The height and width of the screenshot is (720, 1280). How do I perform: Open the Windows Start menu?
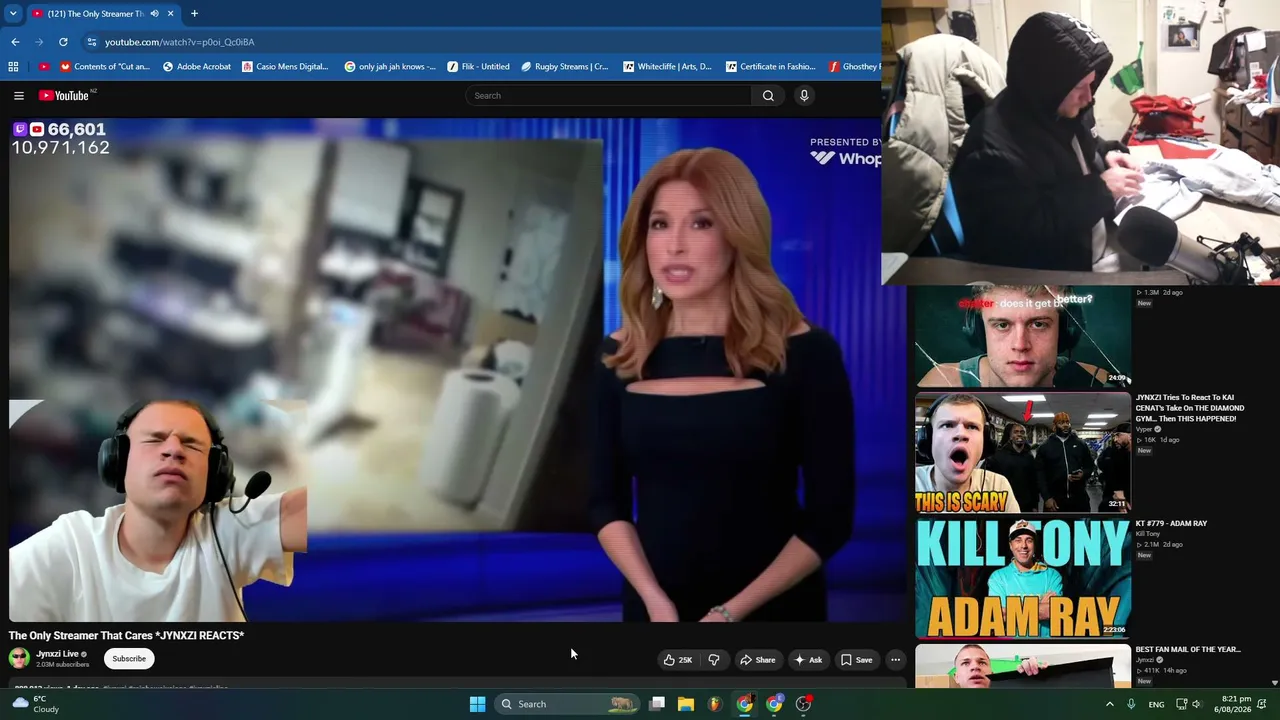point(477,704)
